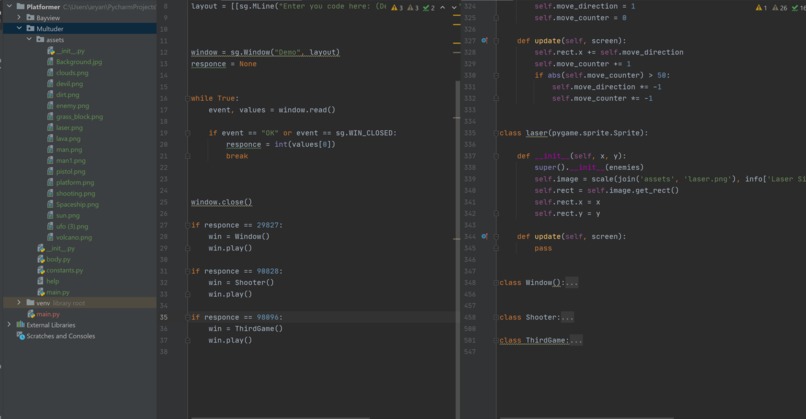This screenshot has height=419, width=806.
Task: Go to next highlighted error arrow
Action: click(454, 7)
